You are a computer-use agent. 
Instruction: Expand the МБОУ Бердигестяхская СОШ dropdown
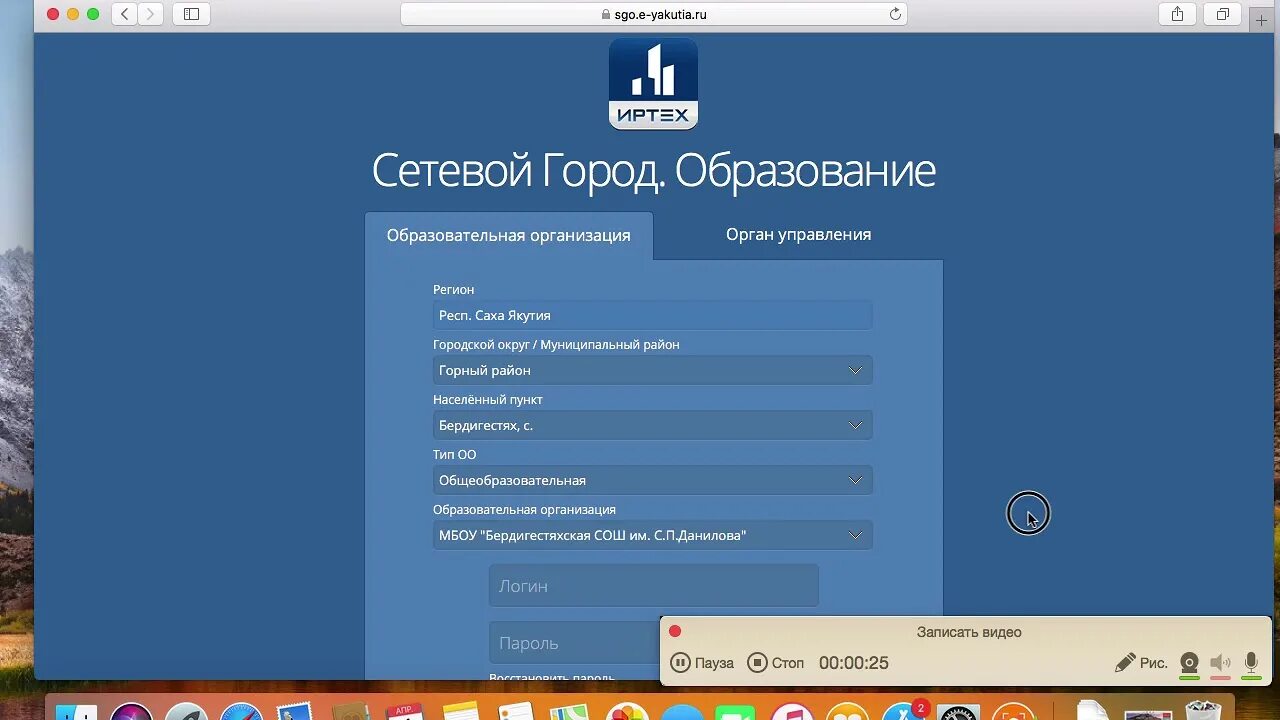pyautogui.click(x=652, y=535)
